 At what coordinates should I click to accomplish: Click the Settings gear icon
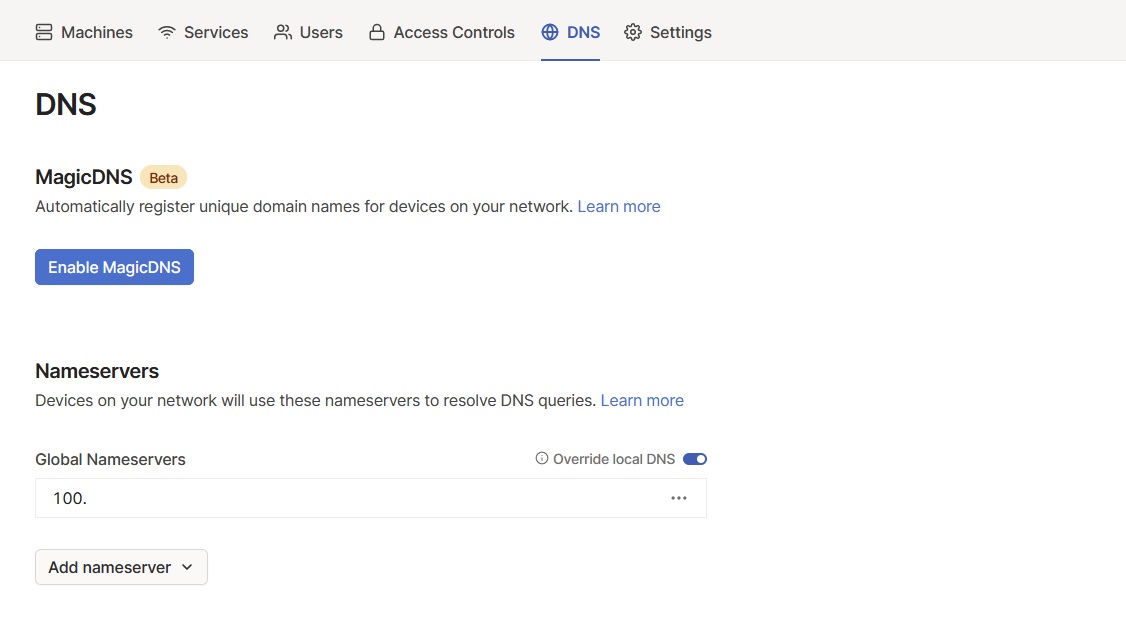pos(632,31)
